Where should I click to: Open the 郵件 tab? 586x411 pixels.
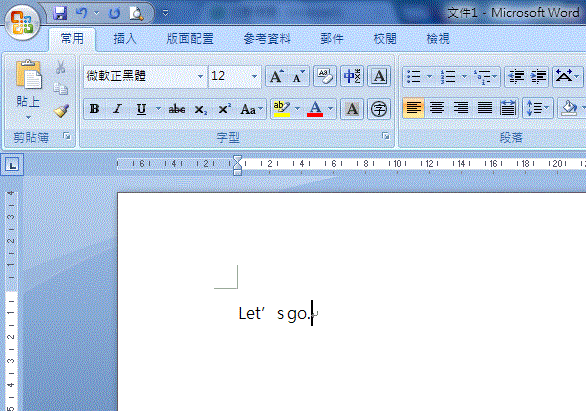[x=332, y=38]
